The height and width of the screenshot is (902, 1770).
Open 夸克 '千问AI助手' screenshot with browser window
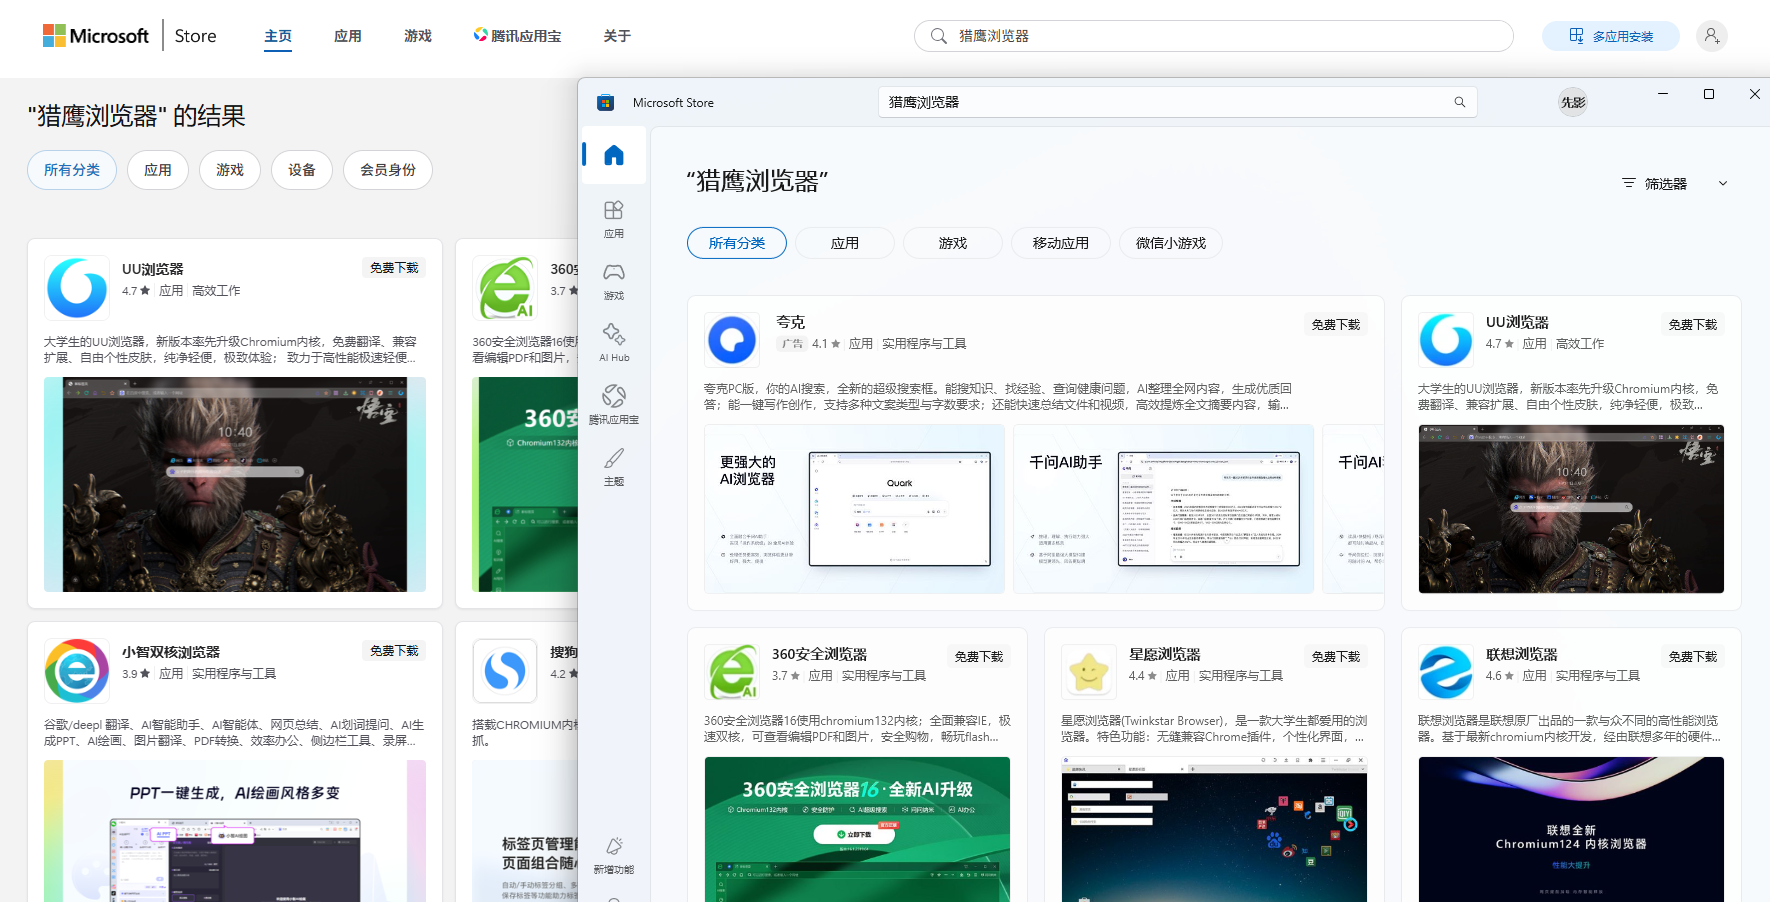tap(1164, 509)
